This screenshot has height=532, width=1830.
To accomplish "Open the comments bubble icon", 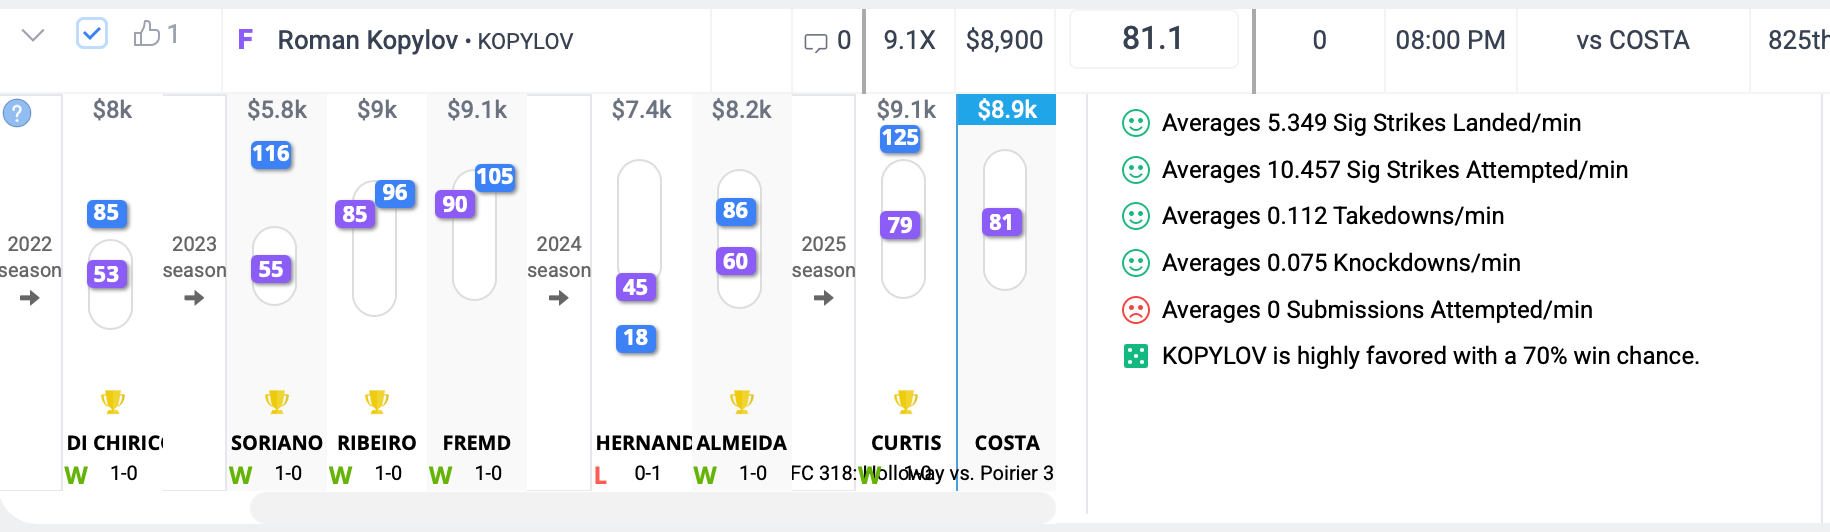I will click(x=816, y=42).
